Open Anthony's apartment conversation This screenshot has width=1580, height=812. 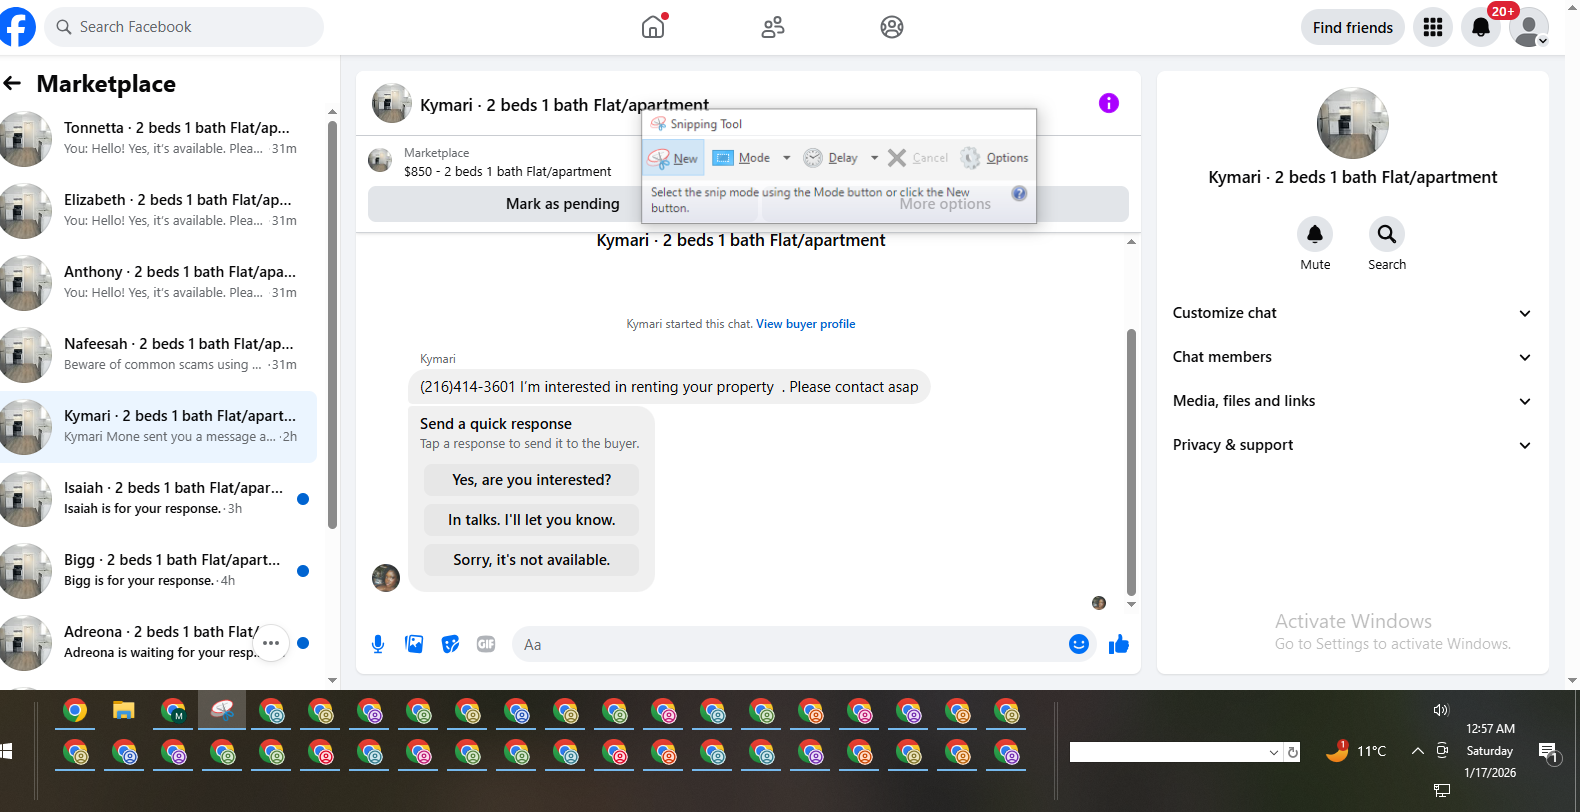coord(158,282)
